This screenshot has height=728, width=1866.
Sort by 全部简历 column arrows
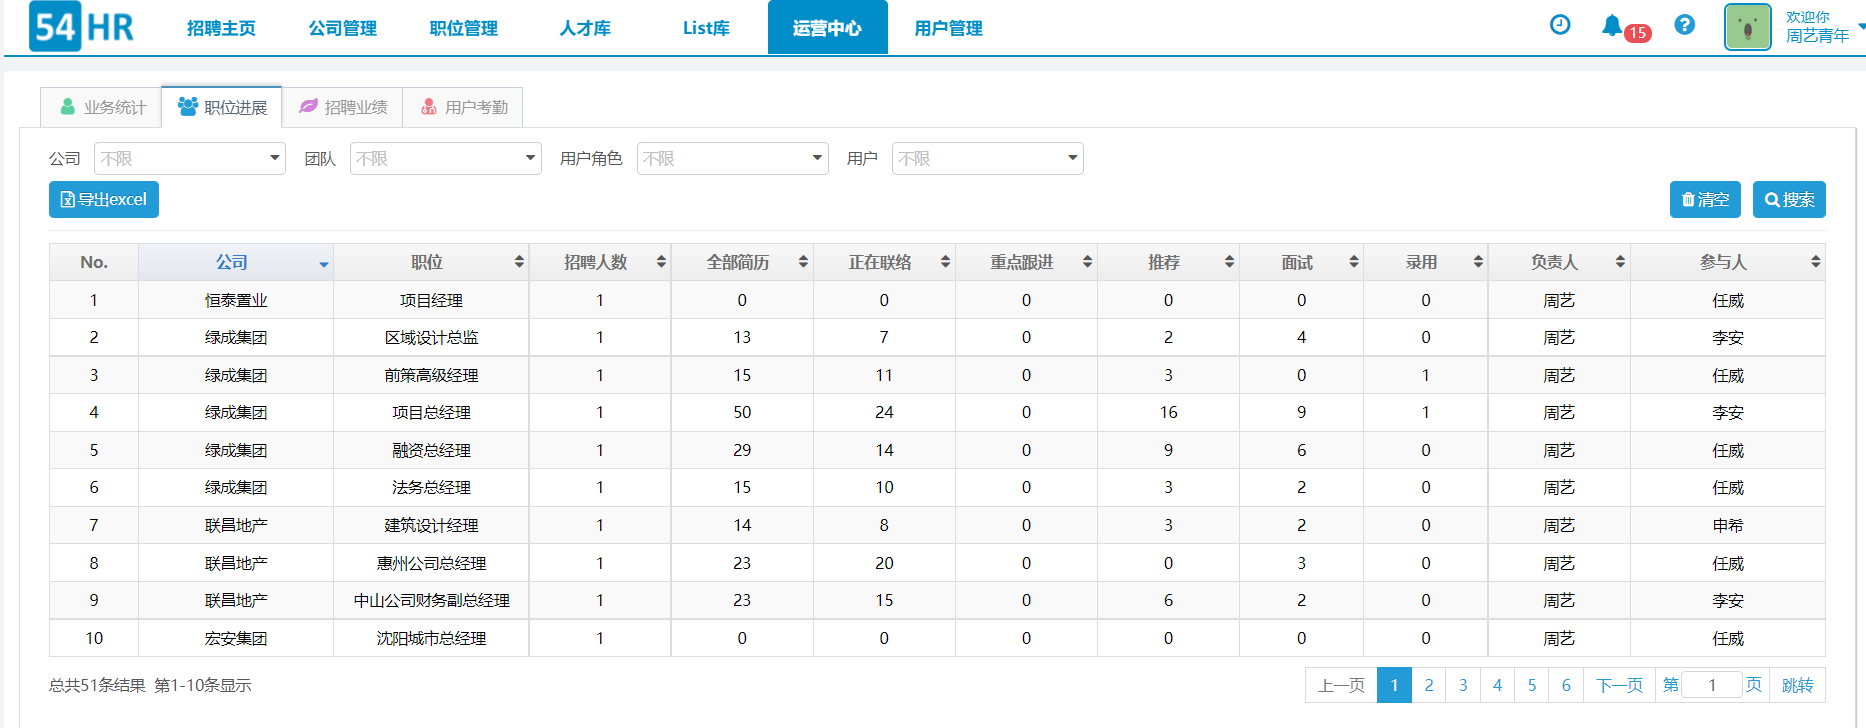pyautogui.click(x=803, y=262)
